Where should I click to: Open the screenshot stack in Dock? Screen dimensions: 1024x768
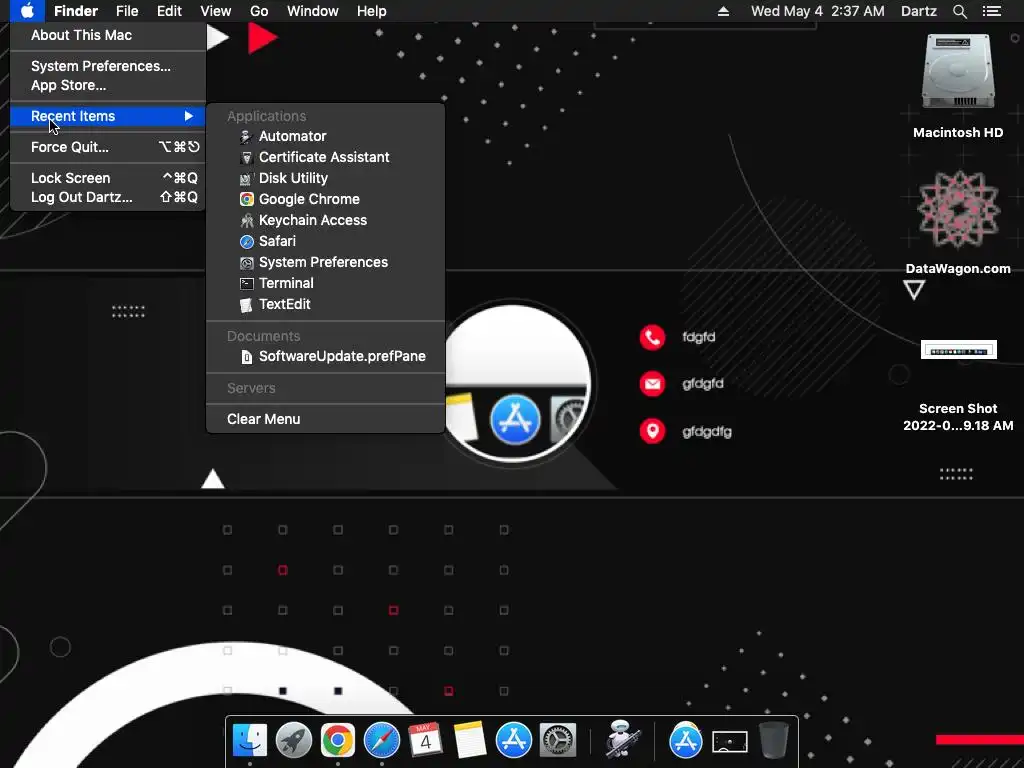tap(729, 742)
